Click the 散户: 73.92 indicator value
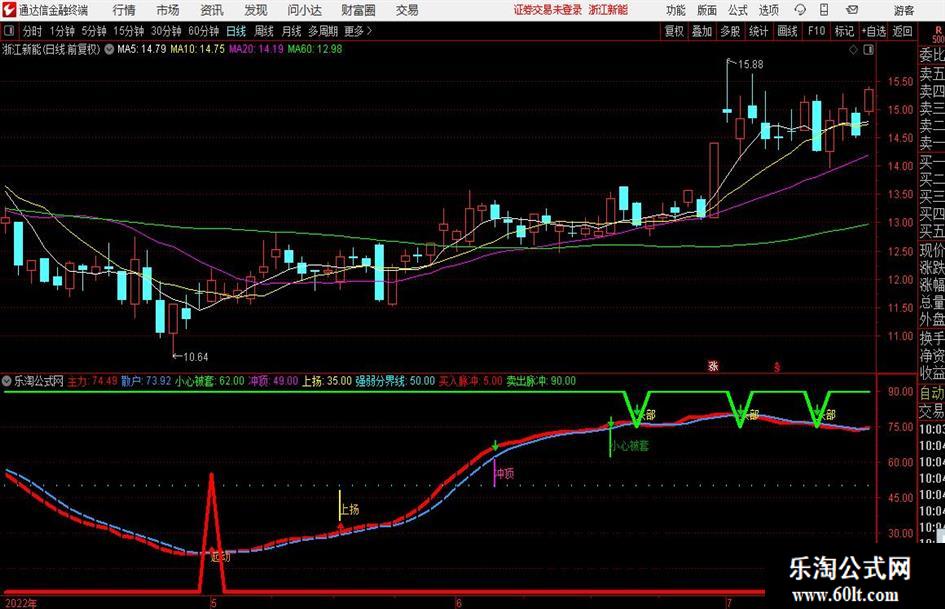The height and width of the screenshot is (609, 945). (x=146, y=381)
